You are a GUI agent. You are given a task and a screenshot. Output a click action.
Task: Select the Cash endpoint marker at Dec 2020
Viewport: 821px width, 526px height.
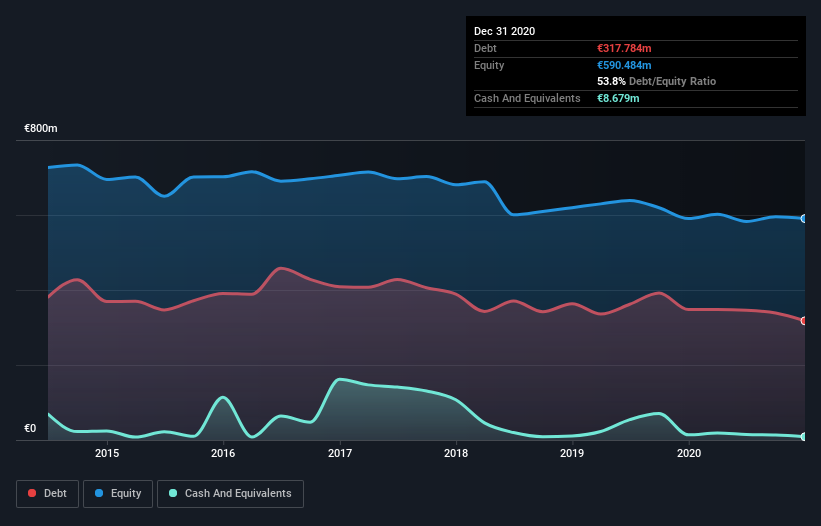[804, 437]
